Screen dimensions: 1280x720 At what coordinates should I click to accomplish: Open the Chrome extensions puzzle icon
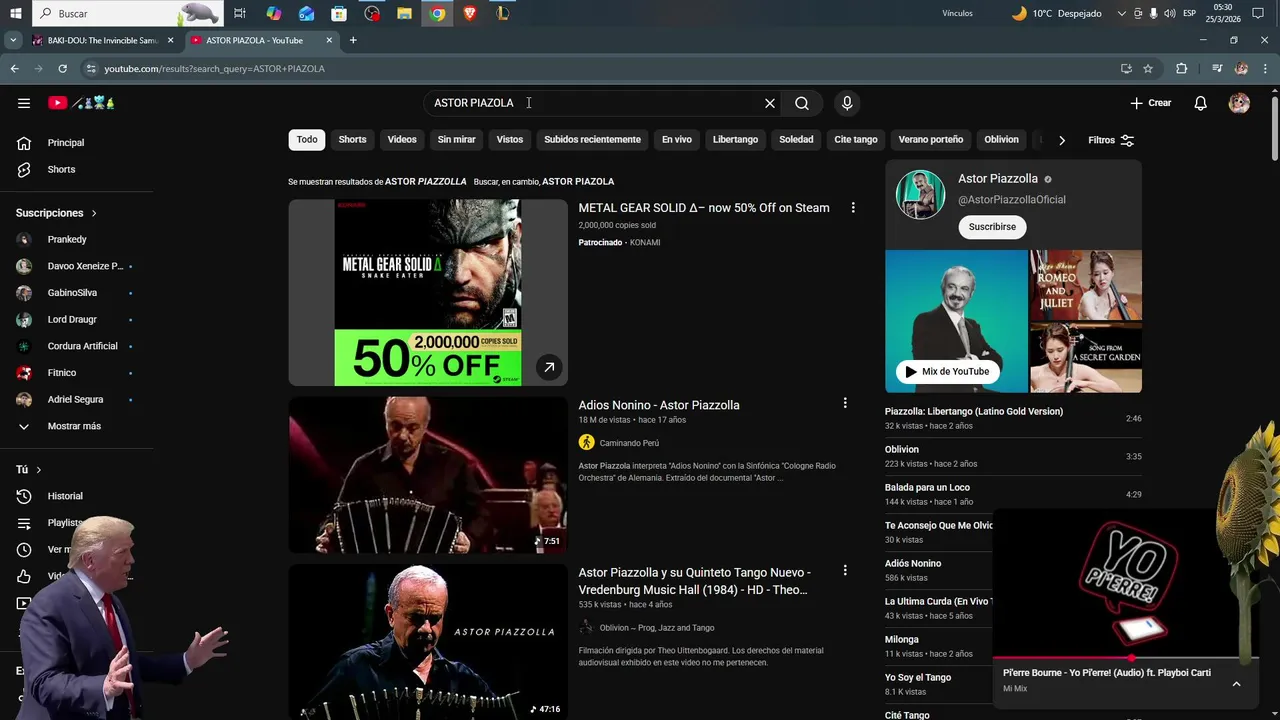click(1181, 69)
